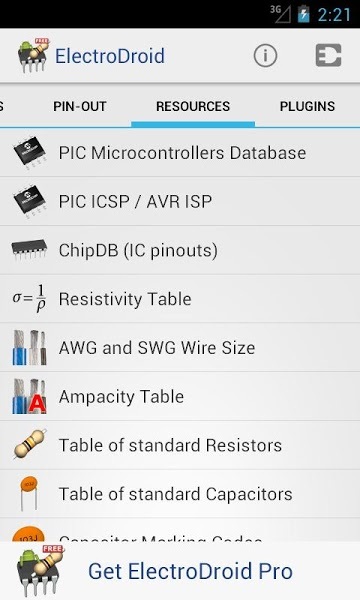Tap the info icon in the header
Image resolution: width=360 pixels, height=600 pixels.
tap(265, 56)
